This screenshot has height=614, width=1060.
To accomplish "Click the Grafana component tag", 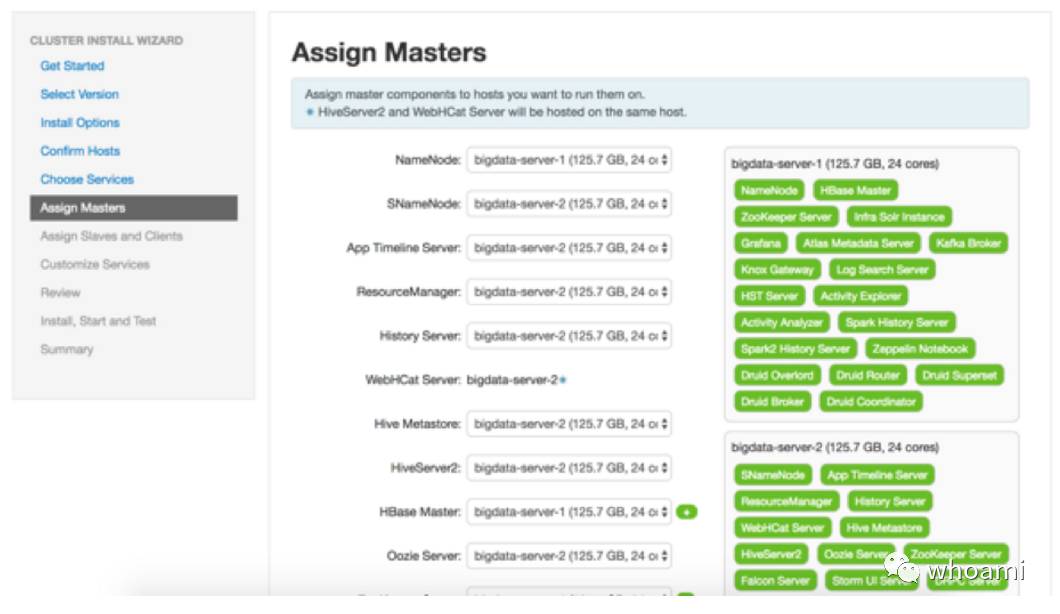I will 761,243.
